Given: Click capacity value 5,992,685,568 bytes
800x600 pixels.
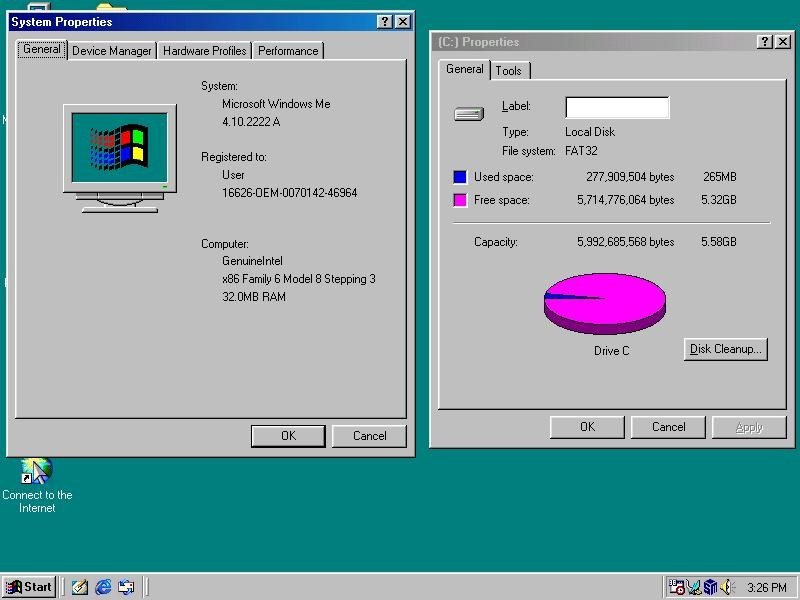Looking at the screenshot, I should [x=626, y=242].
